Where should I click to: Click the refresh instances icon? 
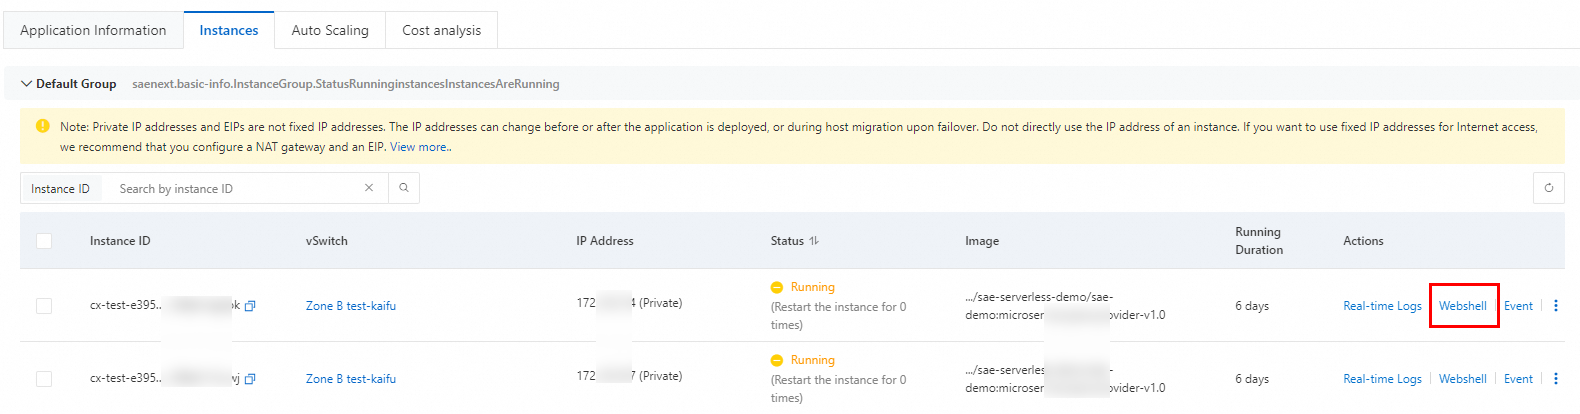[x=1548, y=188]
